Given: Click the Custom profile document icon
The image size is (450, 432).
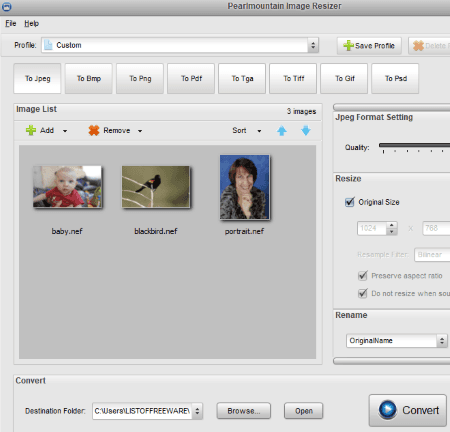Looking at the screenshot, I should 48,45.
